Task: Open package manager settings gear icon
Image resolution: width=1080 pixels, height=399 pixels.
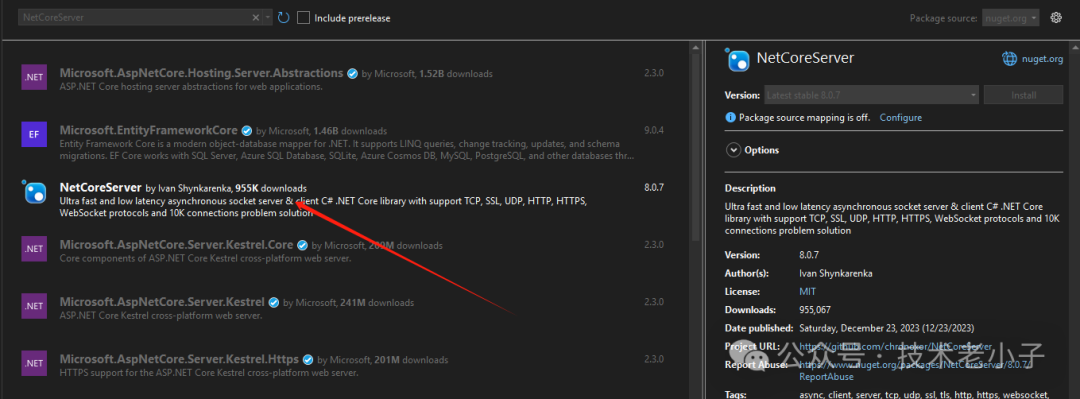Action: click(1056, 18)
